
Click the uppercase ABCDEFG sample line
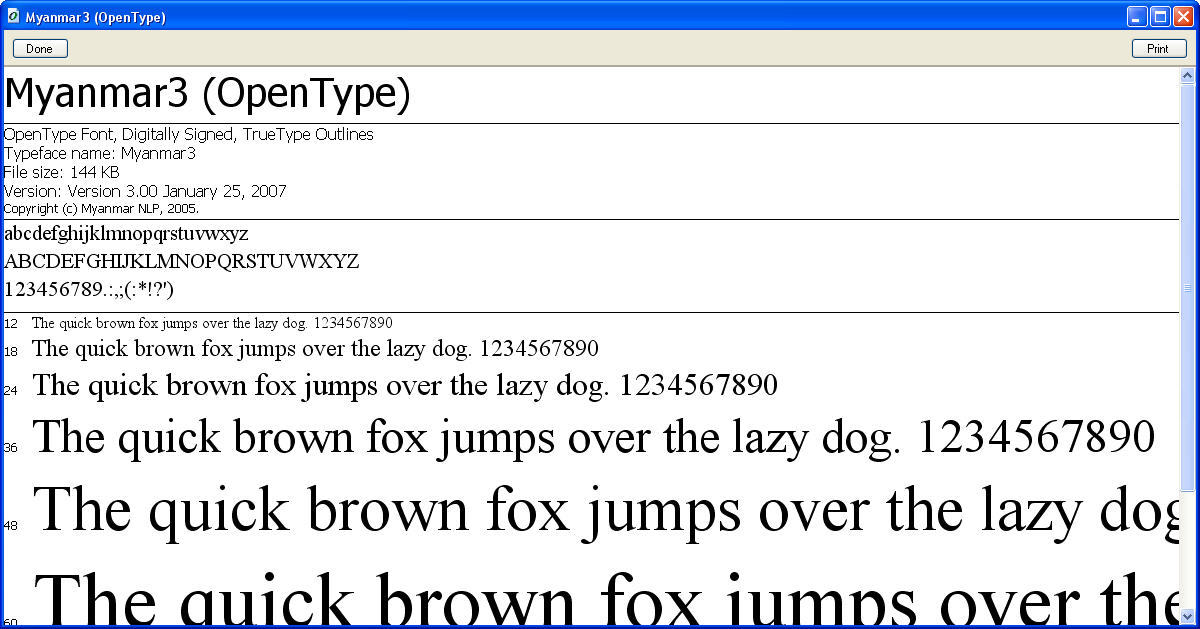pyautogui.click(x=182, y=262)
